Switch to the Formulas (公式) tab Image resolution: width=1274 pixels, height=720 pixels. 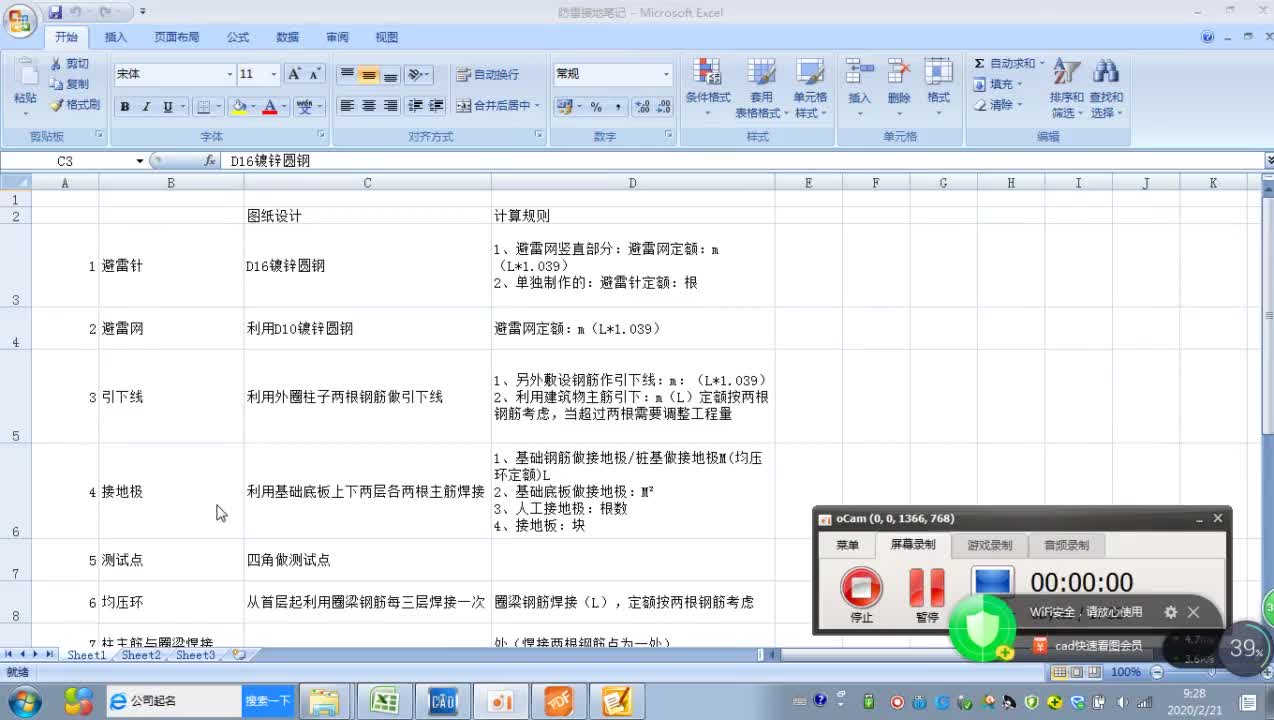click(x=238, y=37)
